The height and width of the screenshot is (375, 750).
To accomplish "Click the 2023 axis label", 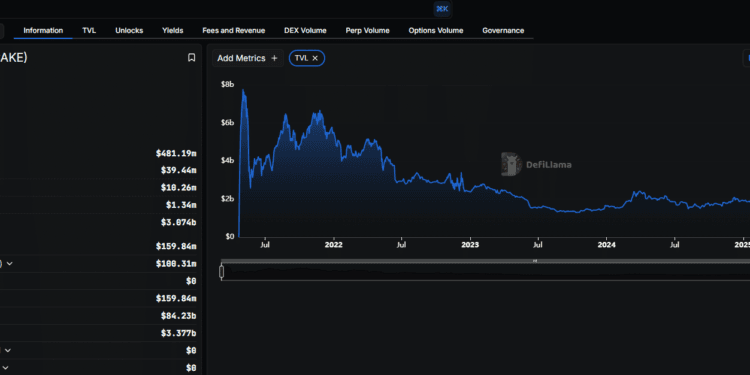I will pos(470,245).
